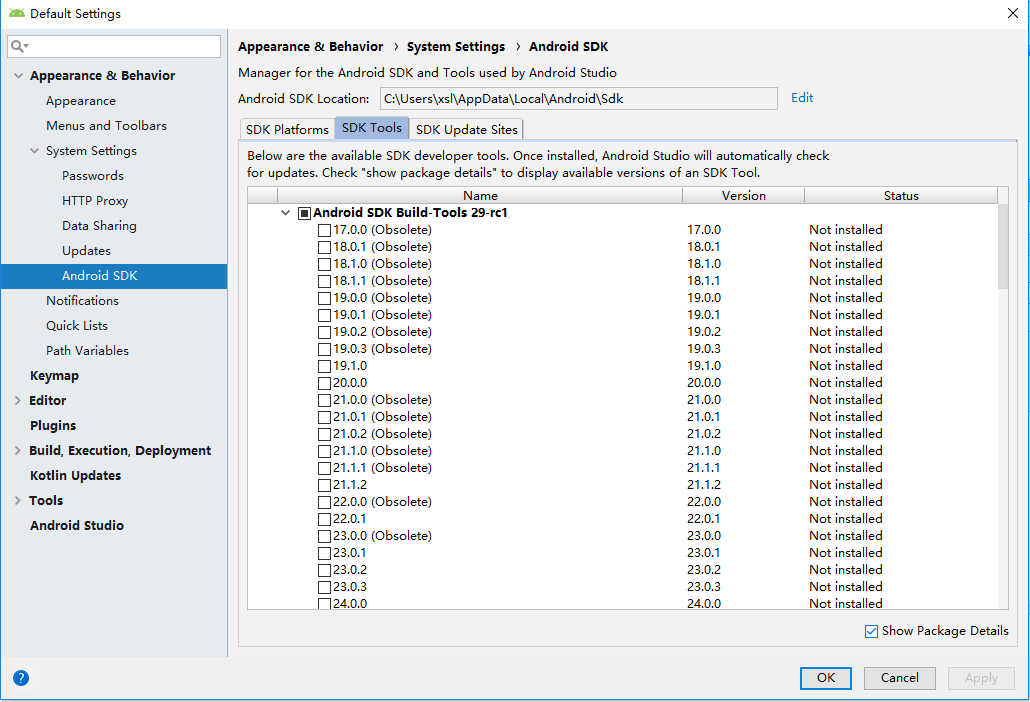Tick the 23.0.3 checkbox
The height and width of the screenshot is (702, 1030).
[x=324, y=588]
